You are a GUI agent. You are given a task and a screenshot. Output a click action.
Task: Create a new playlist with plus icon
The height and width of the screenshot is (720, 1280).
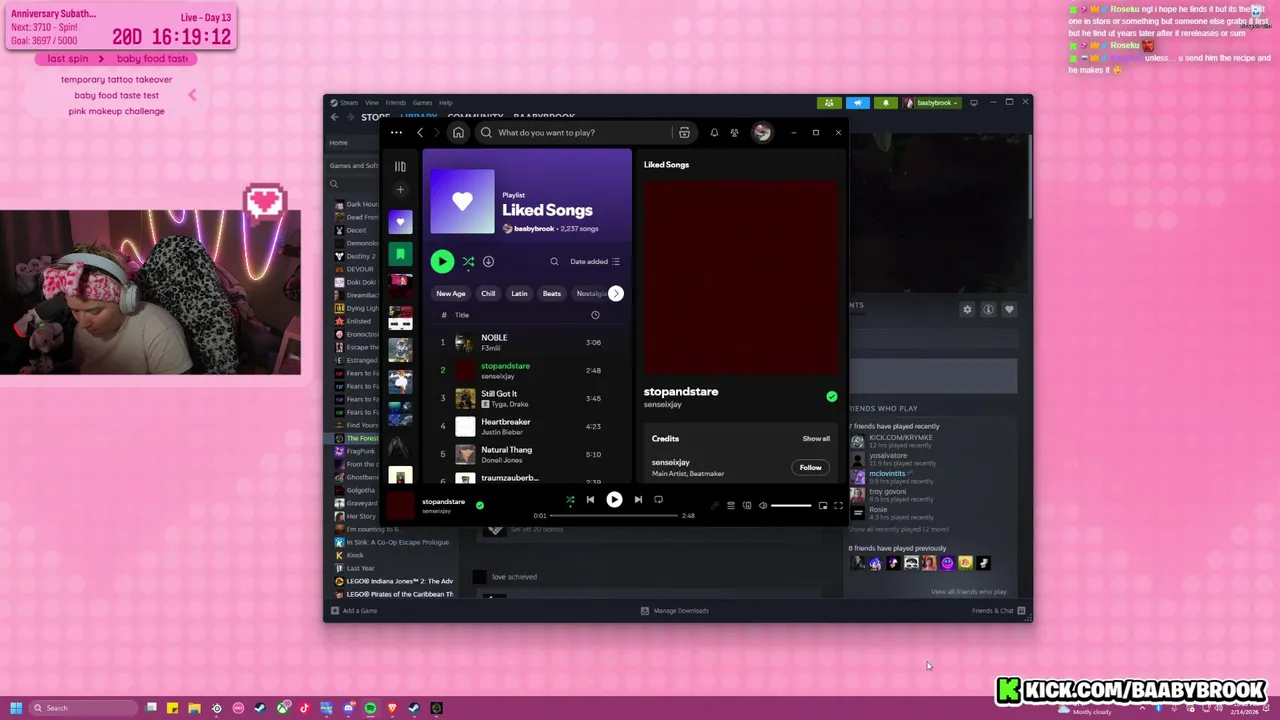click(x=400, y=189)
